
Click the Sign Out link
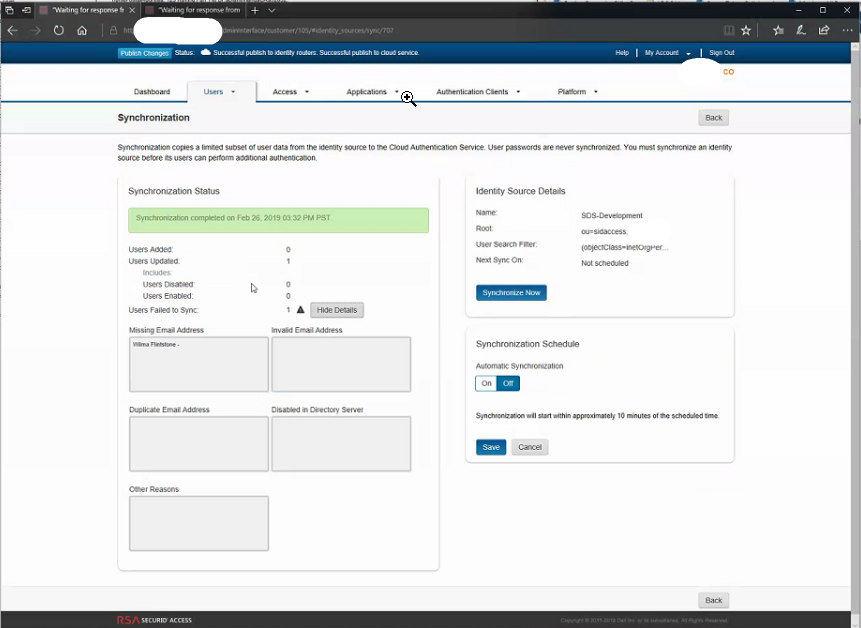pos(721,53)
